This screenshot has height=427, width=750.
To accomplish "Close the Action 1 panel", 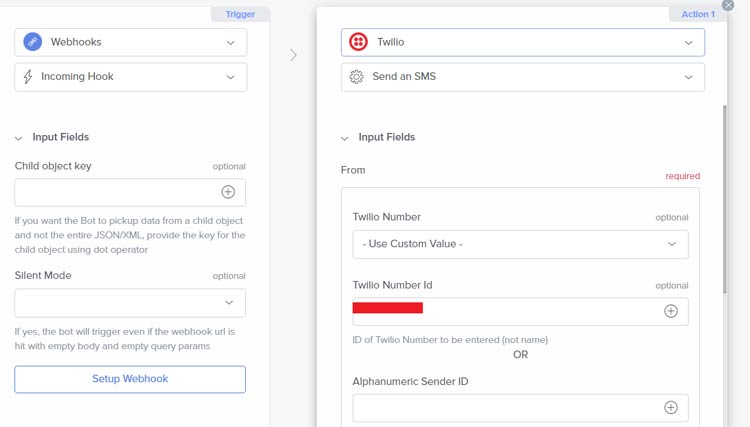I will coord(728,5).
